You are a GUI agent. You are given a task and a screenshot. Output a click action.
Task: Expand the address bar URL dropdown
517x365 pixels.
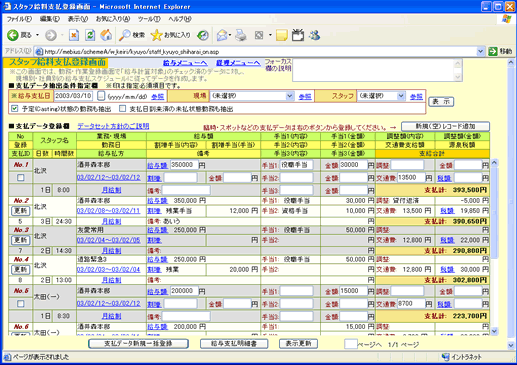[480, 51]
